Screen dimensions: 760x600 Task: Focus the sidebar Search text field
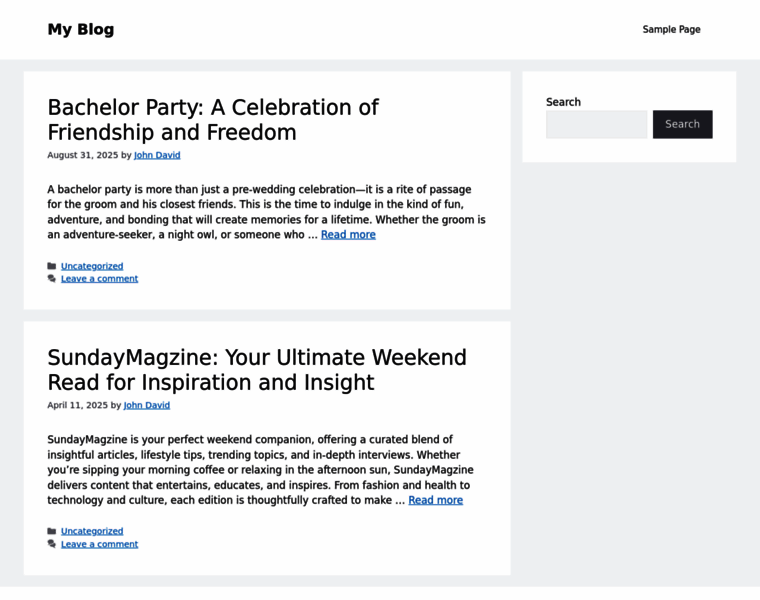(596, 124)
